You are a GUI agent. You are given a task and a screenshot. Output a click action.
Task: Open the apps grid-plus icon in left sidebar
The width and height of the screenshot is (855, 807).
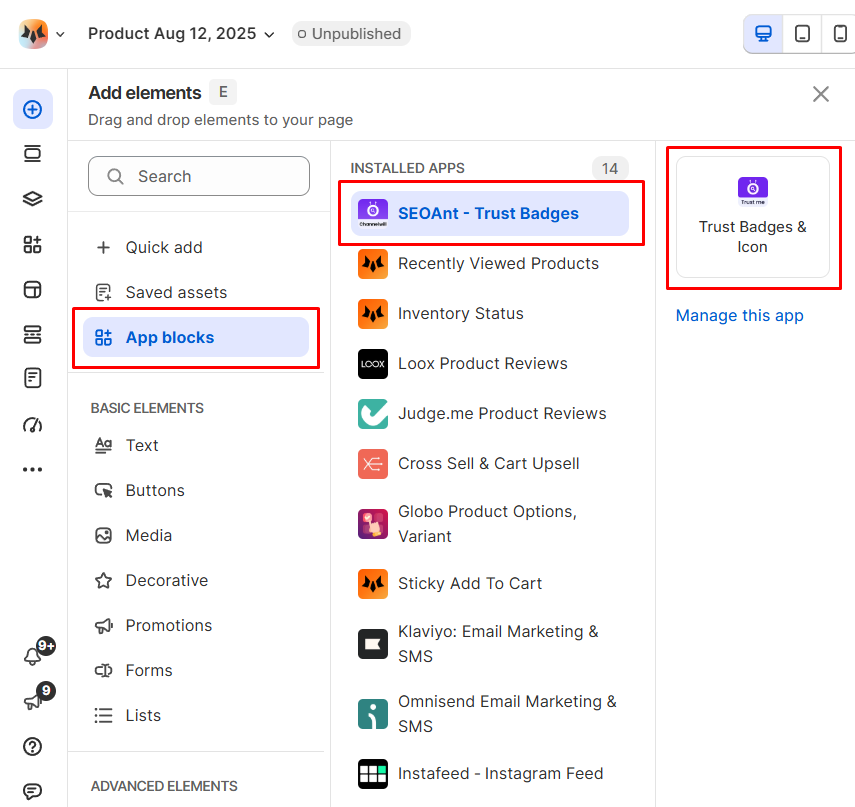(x=33, y=244)
